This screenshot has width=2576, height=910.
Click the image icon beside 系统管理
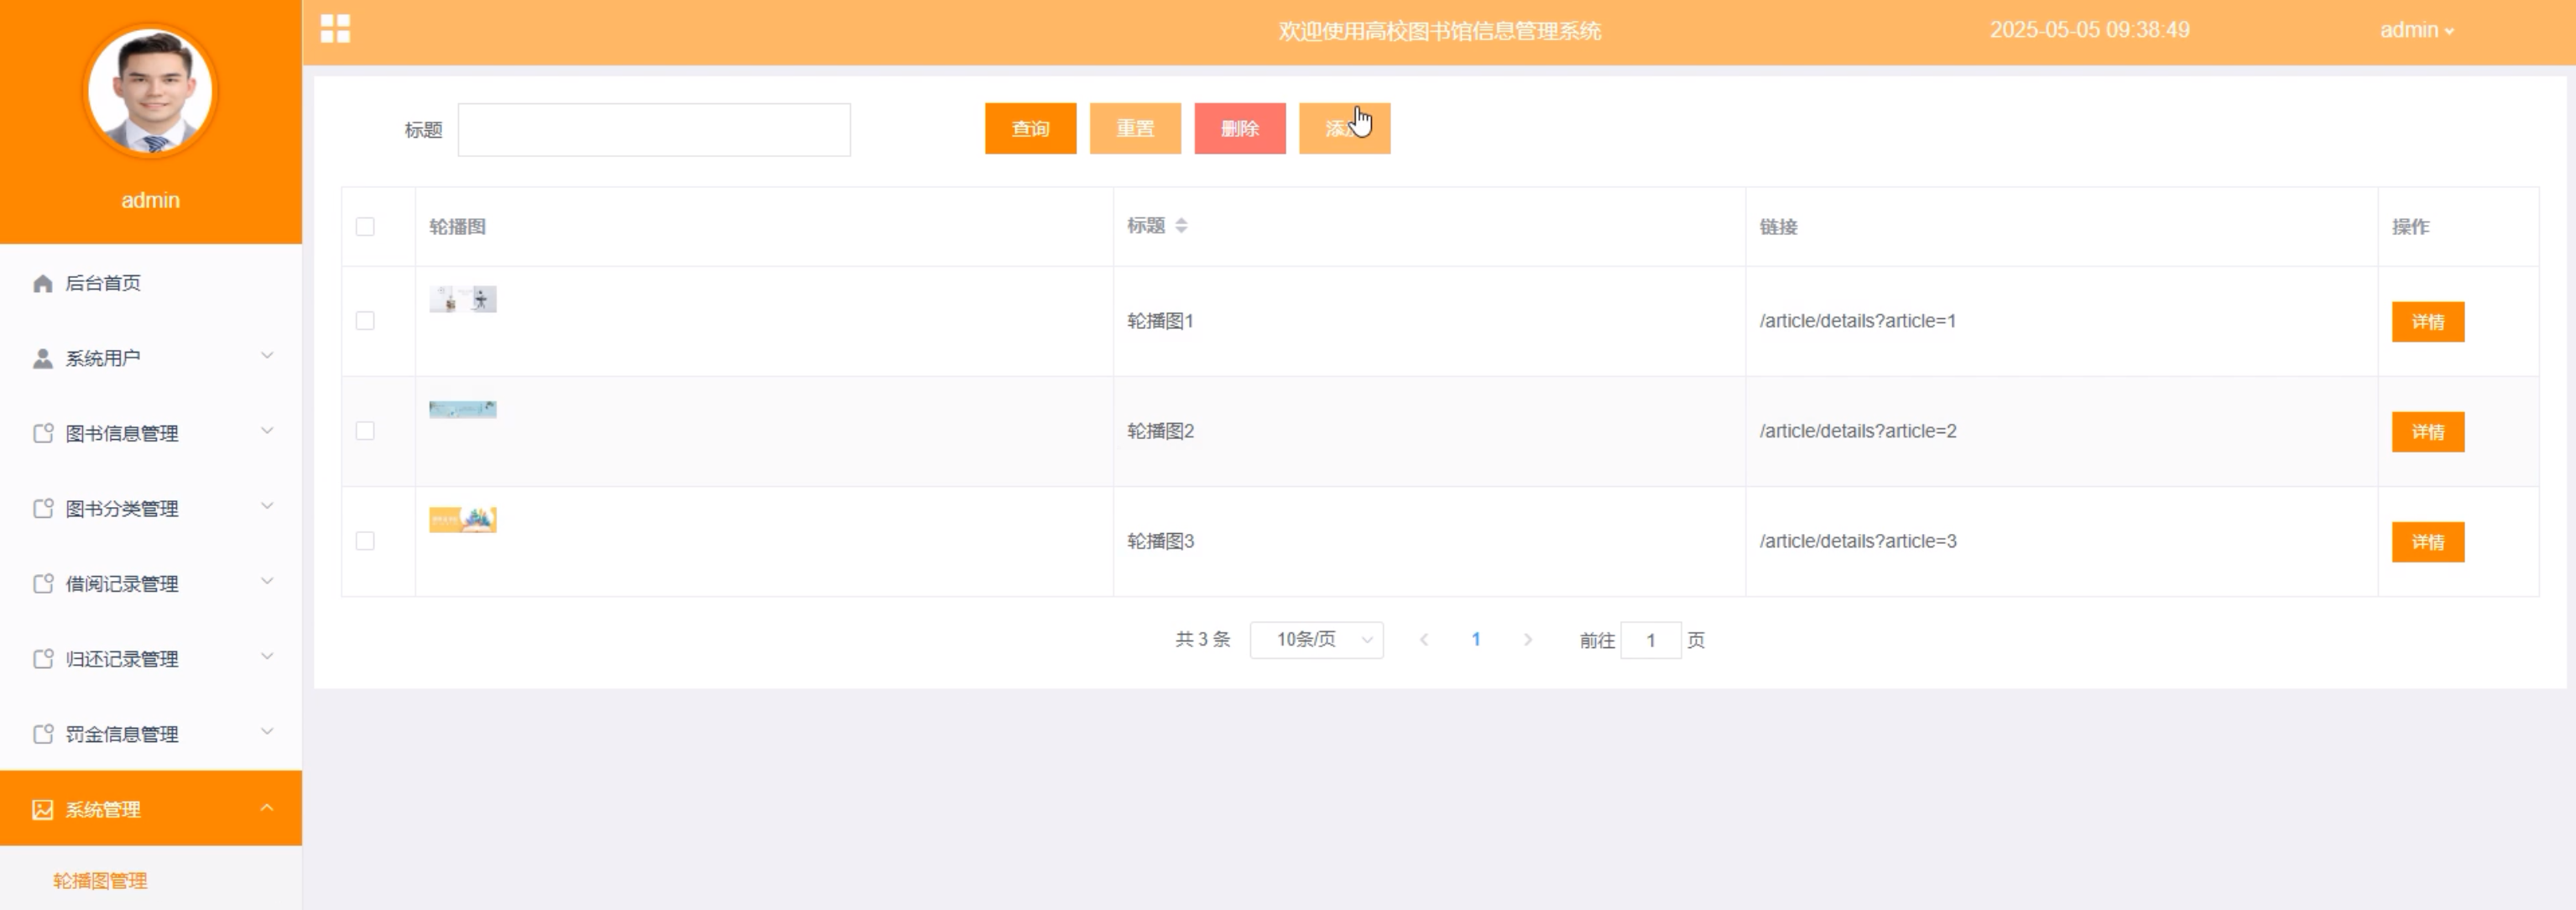[42, 810]
